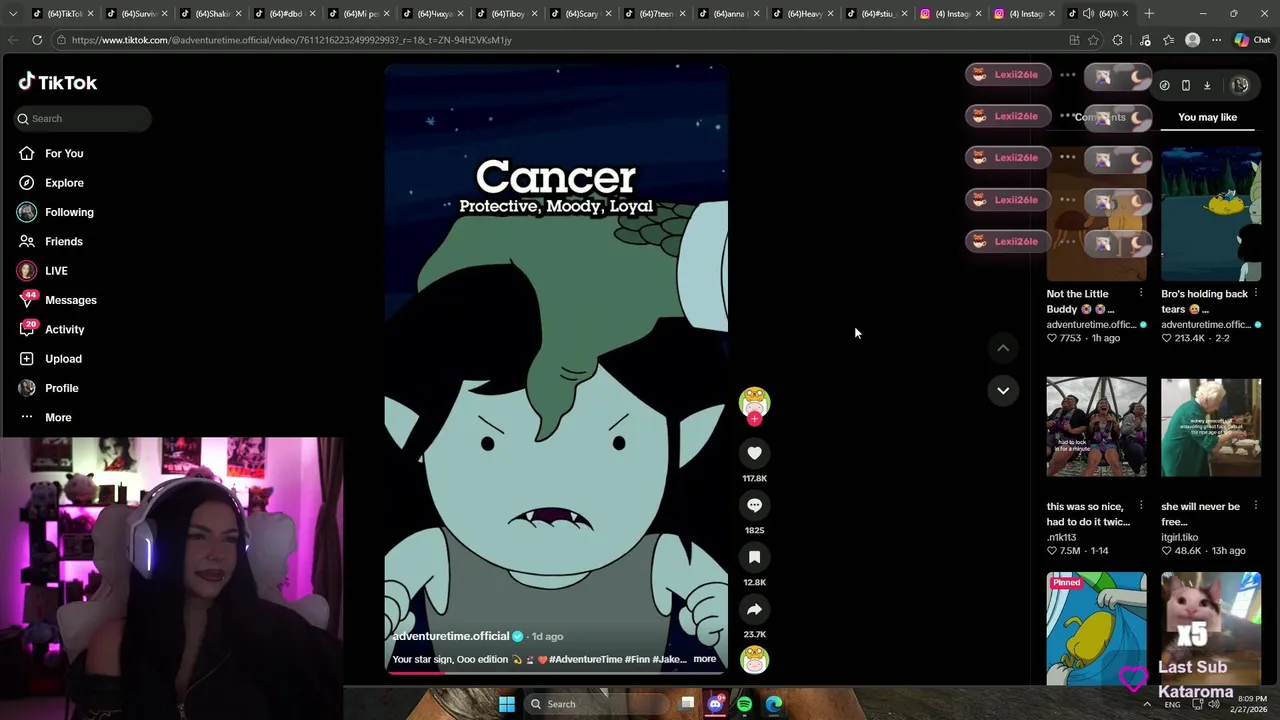
Task: Switch to the Heavy browser tab
Action: click(802, 14)
